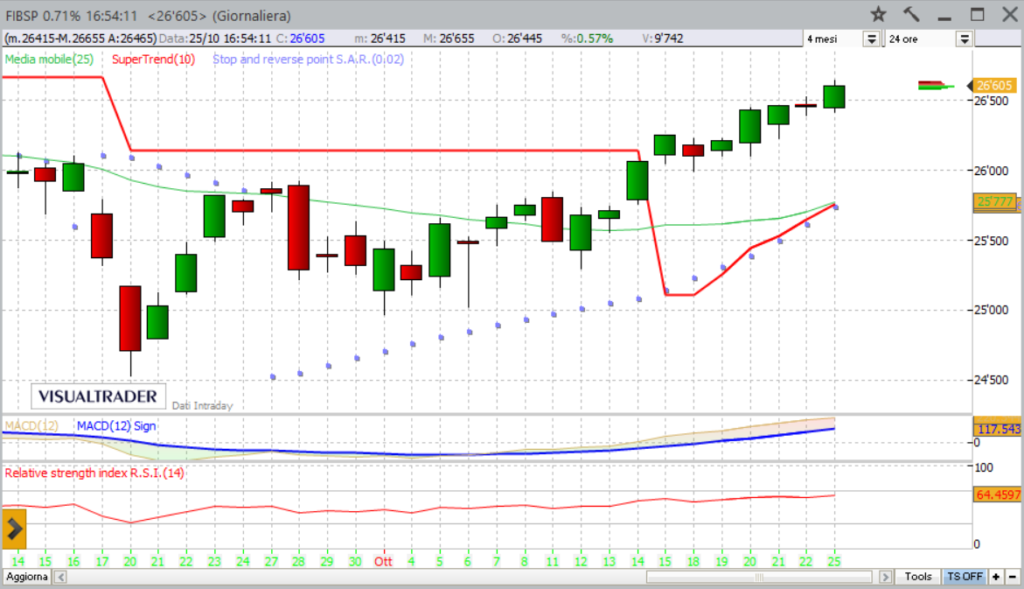Screen dimensions: 1024x589
Task: Click the orange arrow panel expander
Action: pos(15,528)
